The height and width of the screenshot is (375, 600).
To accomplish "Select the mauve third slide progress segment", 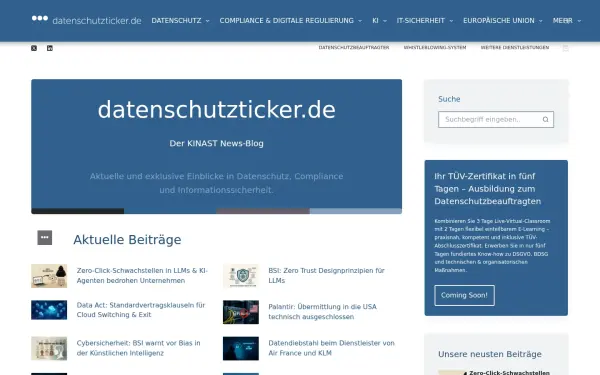I will pyautogui.click(x=263, y=211).
